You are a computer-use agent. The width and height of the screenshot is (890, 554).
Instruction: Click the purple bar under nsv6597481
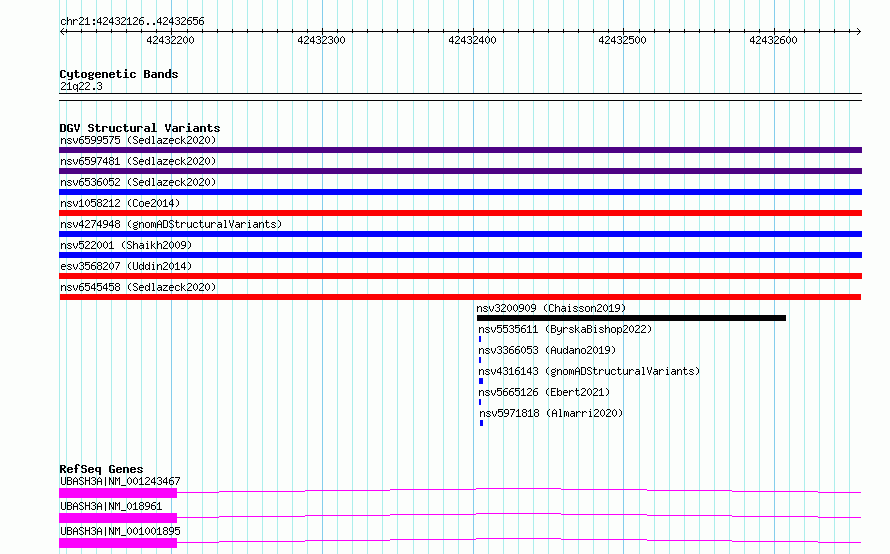[460, 171]
